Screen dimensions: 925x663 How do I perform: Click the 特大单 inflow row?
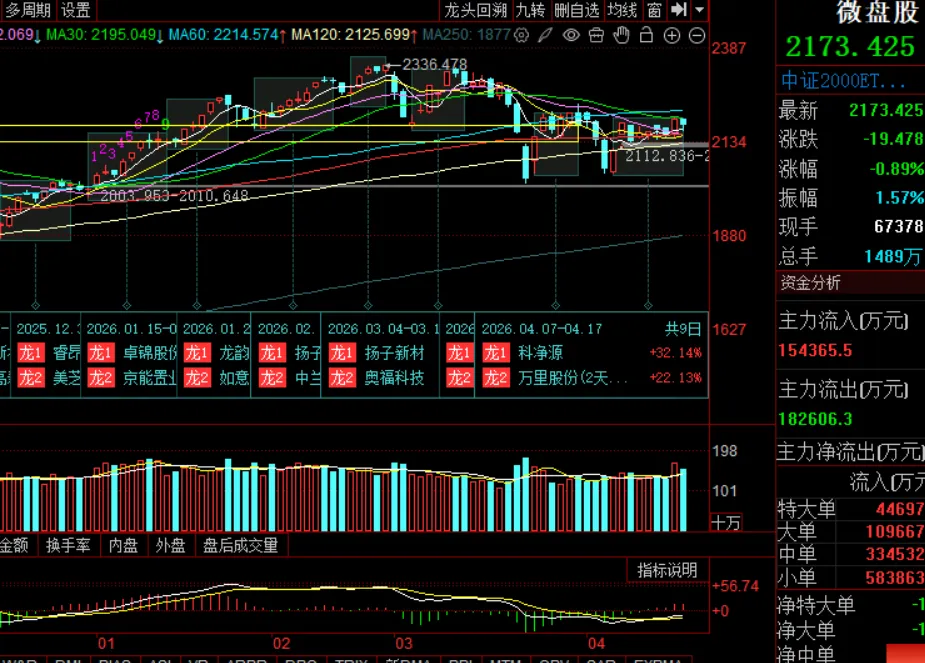(851, 508)
